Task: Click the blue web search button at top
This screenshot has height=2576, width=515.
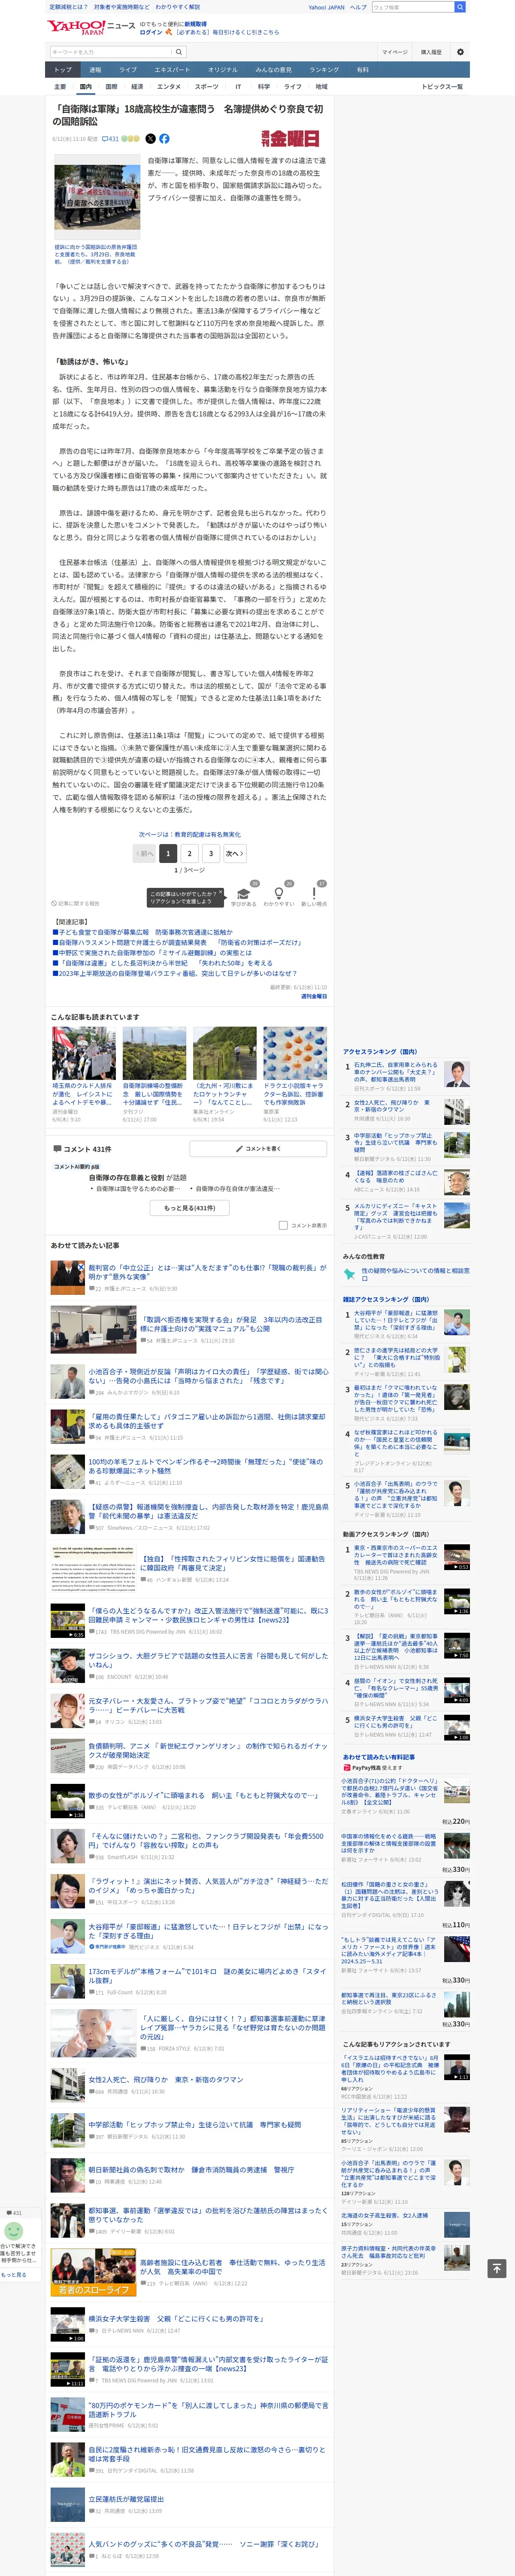Action: pos(460,7)
